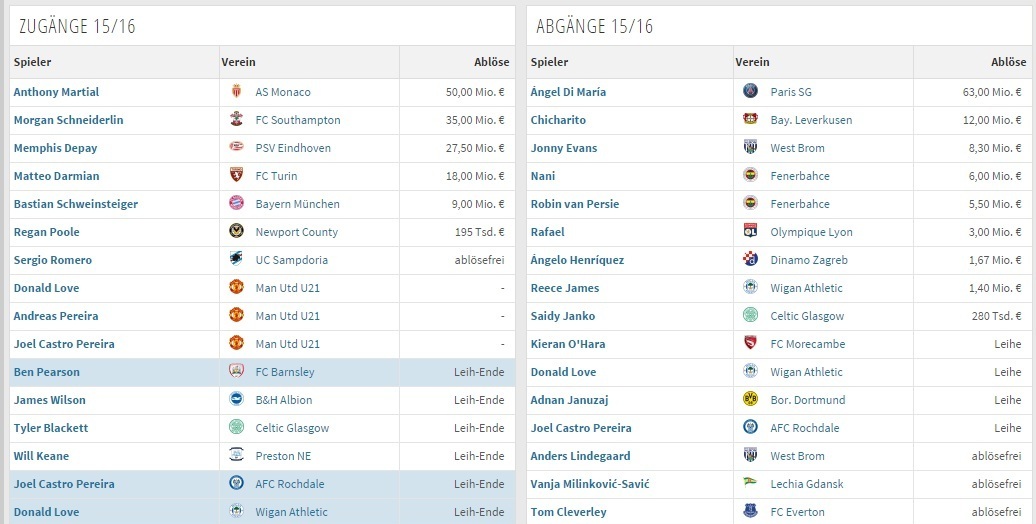
Task: Click the Bay. Leverkusen crest icon
Action: point(751,120)
